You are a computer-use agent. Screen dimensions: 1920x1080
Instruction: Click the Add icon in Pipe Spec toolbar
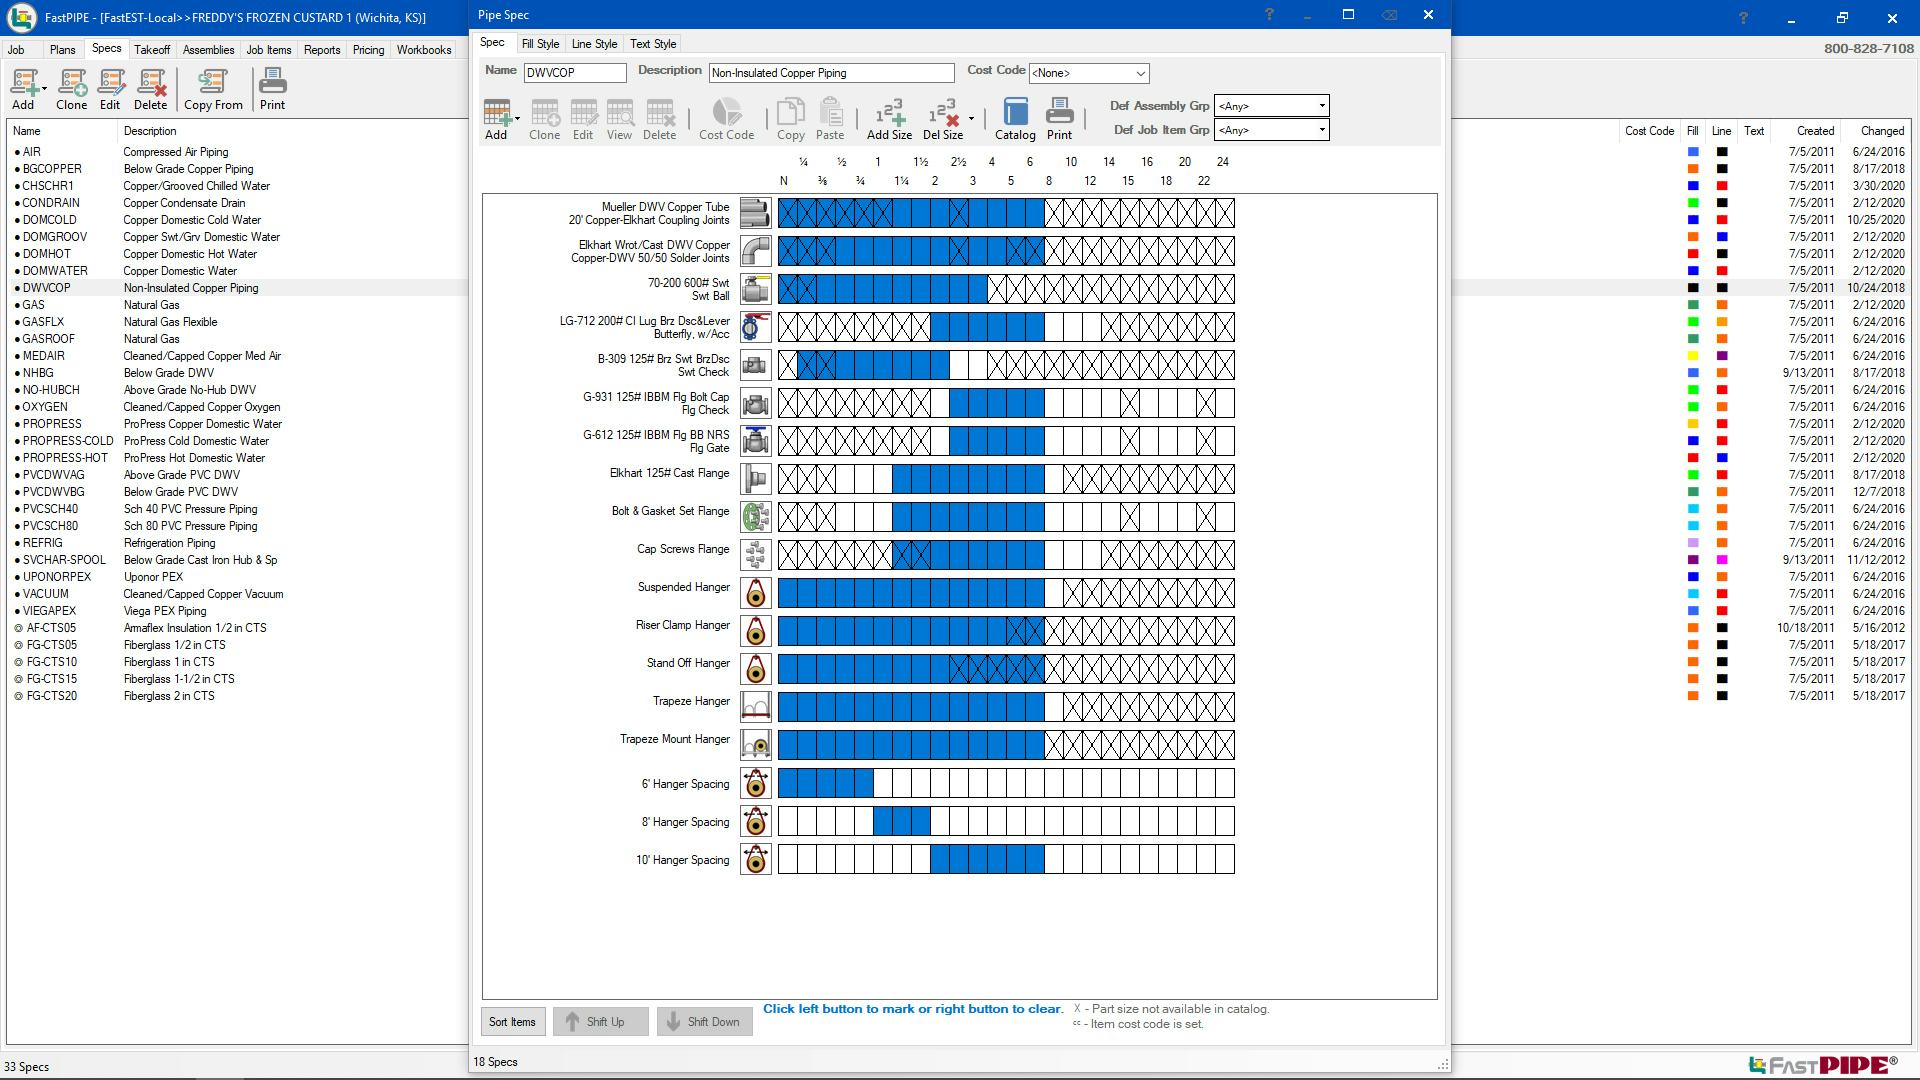(496, 117)
